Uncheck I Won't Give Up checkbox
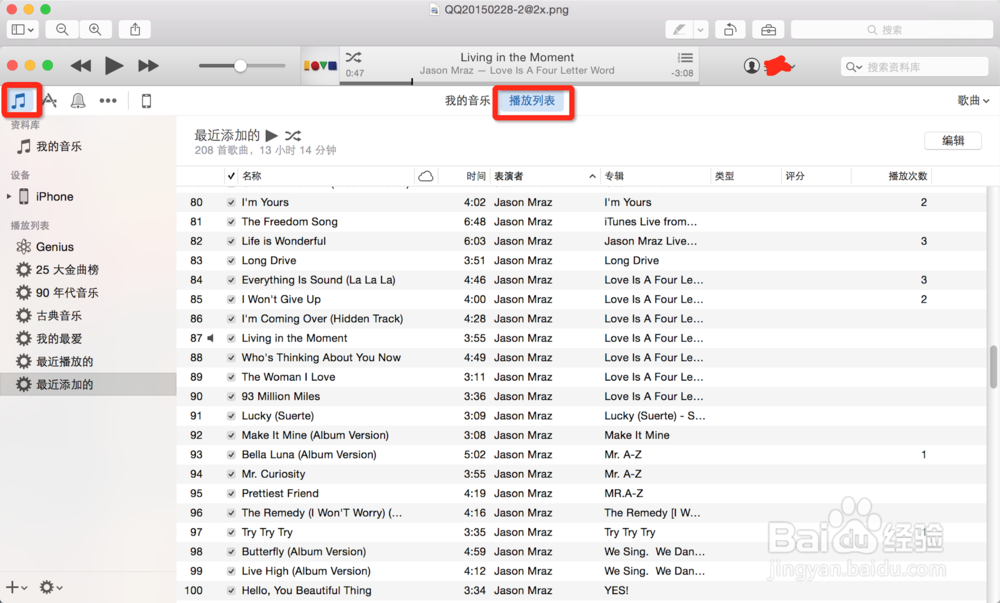1000x603 pixels. pos(231,300)
